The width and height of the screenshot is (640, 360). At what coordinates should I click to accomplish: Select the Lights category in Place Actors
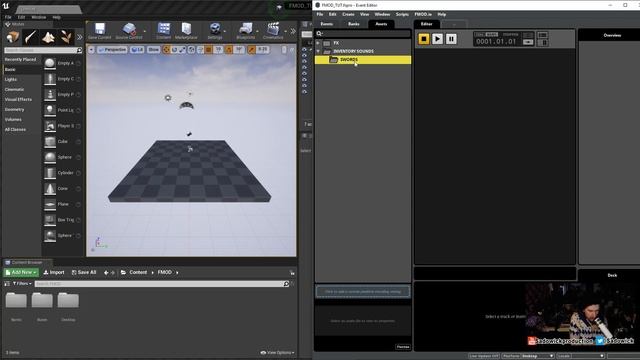pos(11,80)
